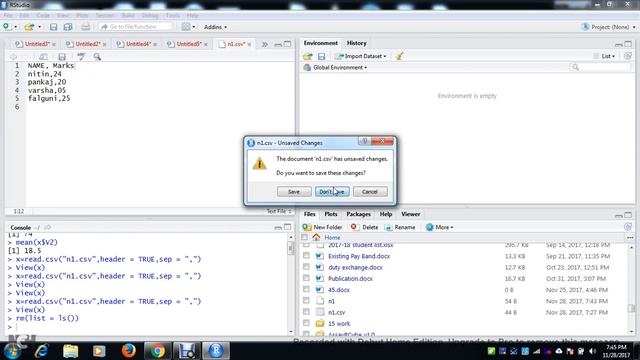Open the History tab
The width and height of the screenshot is (640, 360).
click(x=357, y=43)
